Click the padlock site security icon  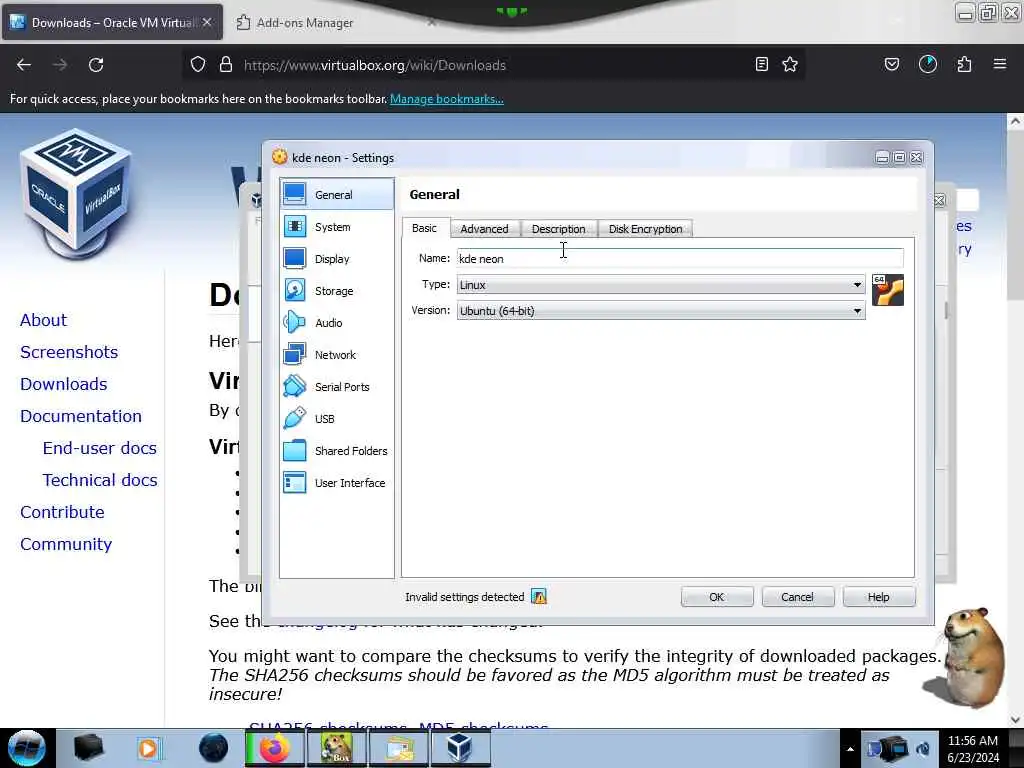(x=226, y=64)
